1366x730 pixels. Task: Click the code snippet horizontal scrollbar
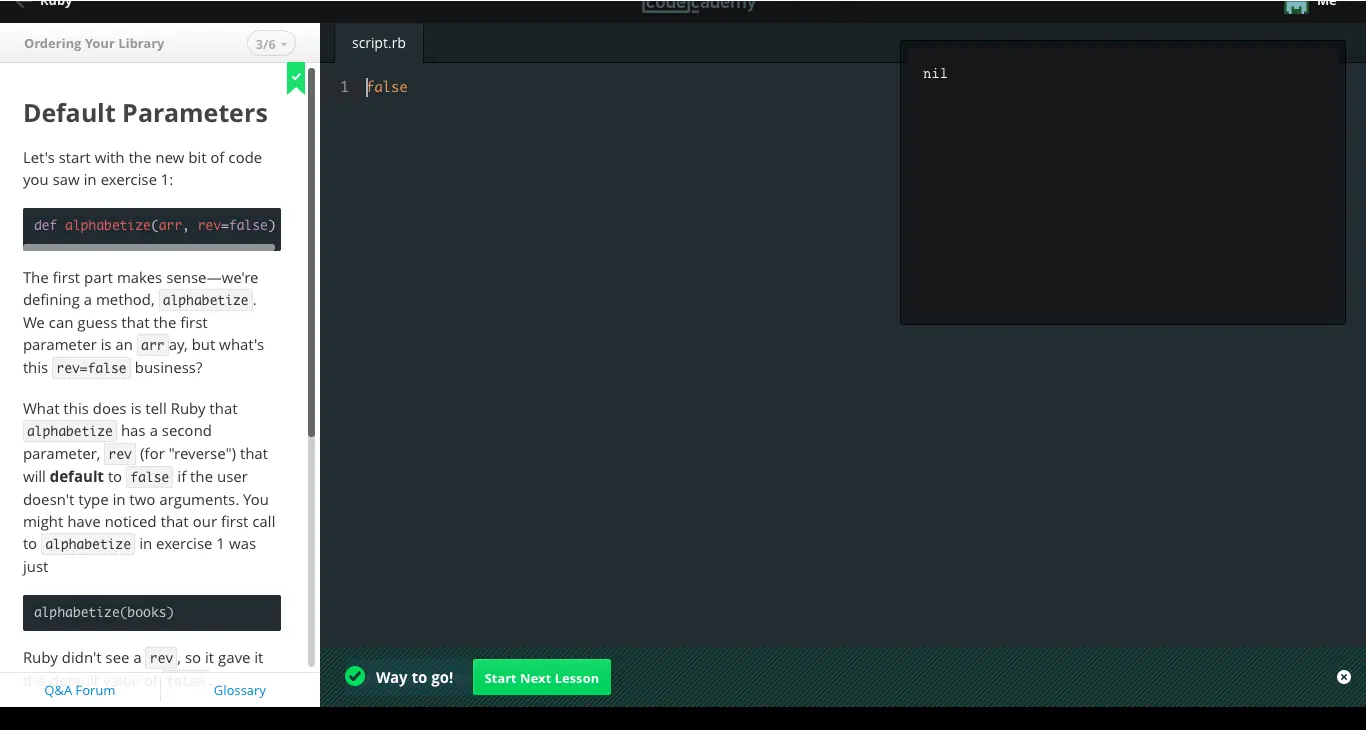[150, 247]
